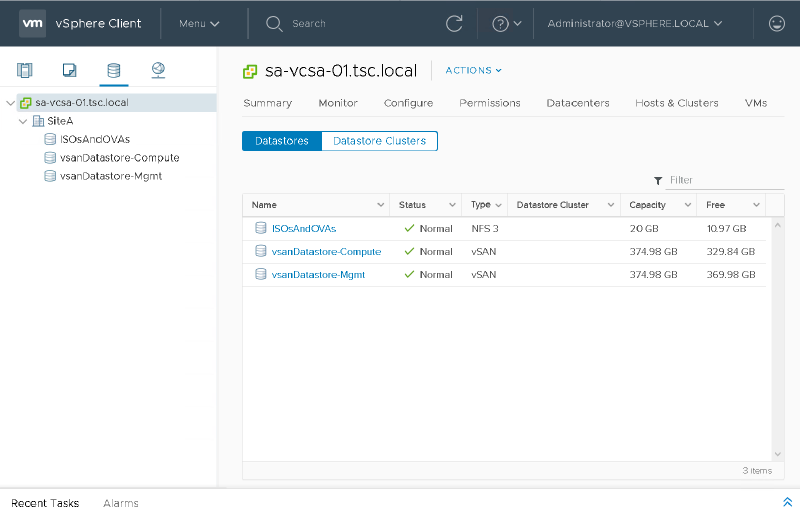
Task: Open the Type column dropdown arrow
Action: click(498, 205)
